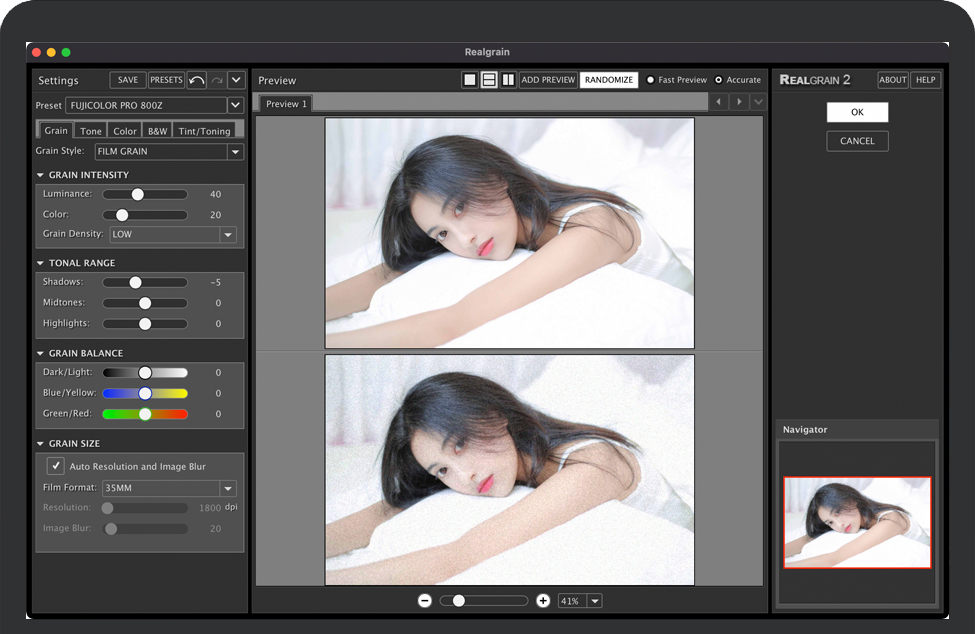
Task: Select the Fast Preview radio option
Action: point(651,80)
